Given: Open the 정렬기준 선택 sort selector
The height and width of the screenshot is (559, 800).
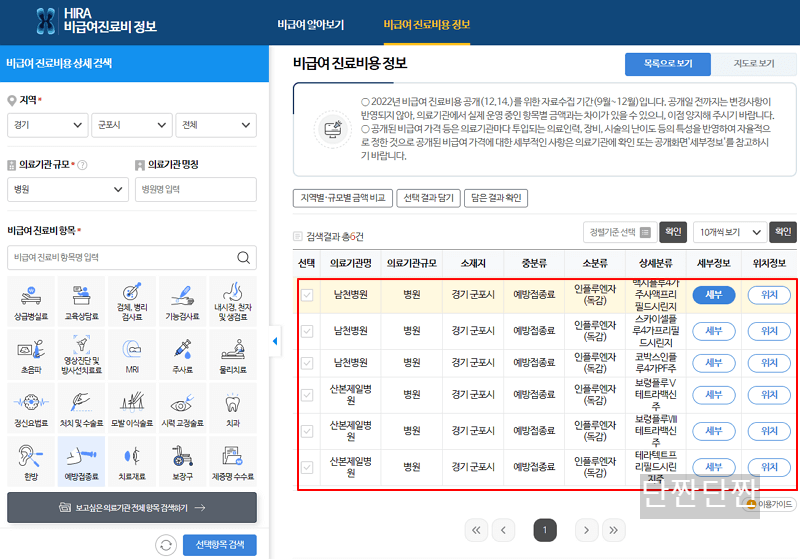Looking at the screenshot, I should point(620,232).
